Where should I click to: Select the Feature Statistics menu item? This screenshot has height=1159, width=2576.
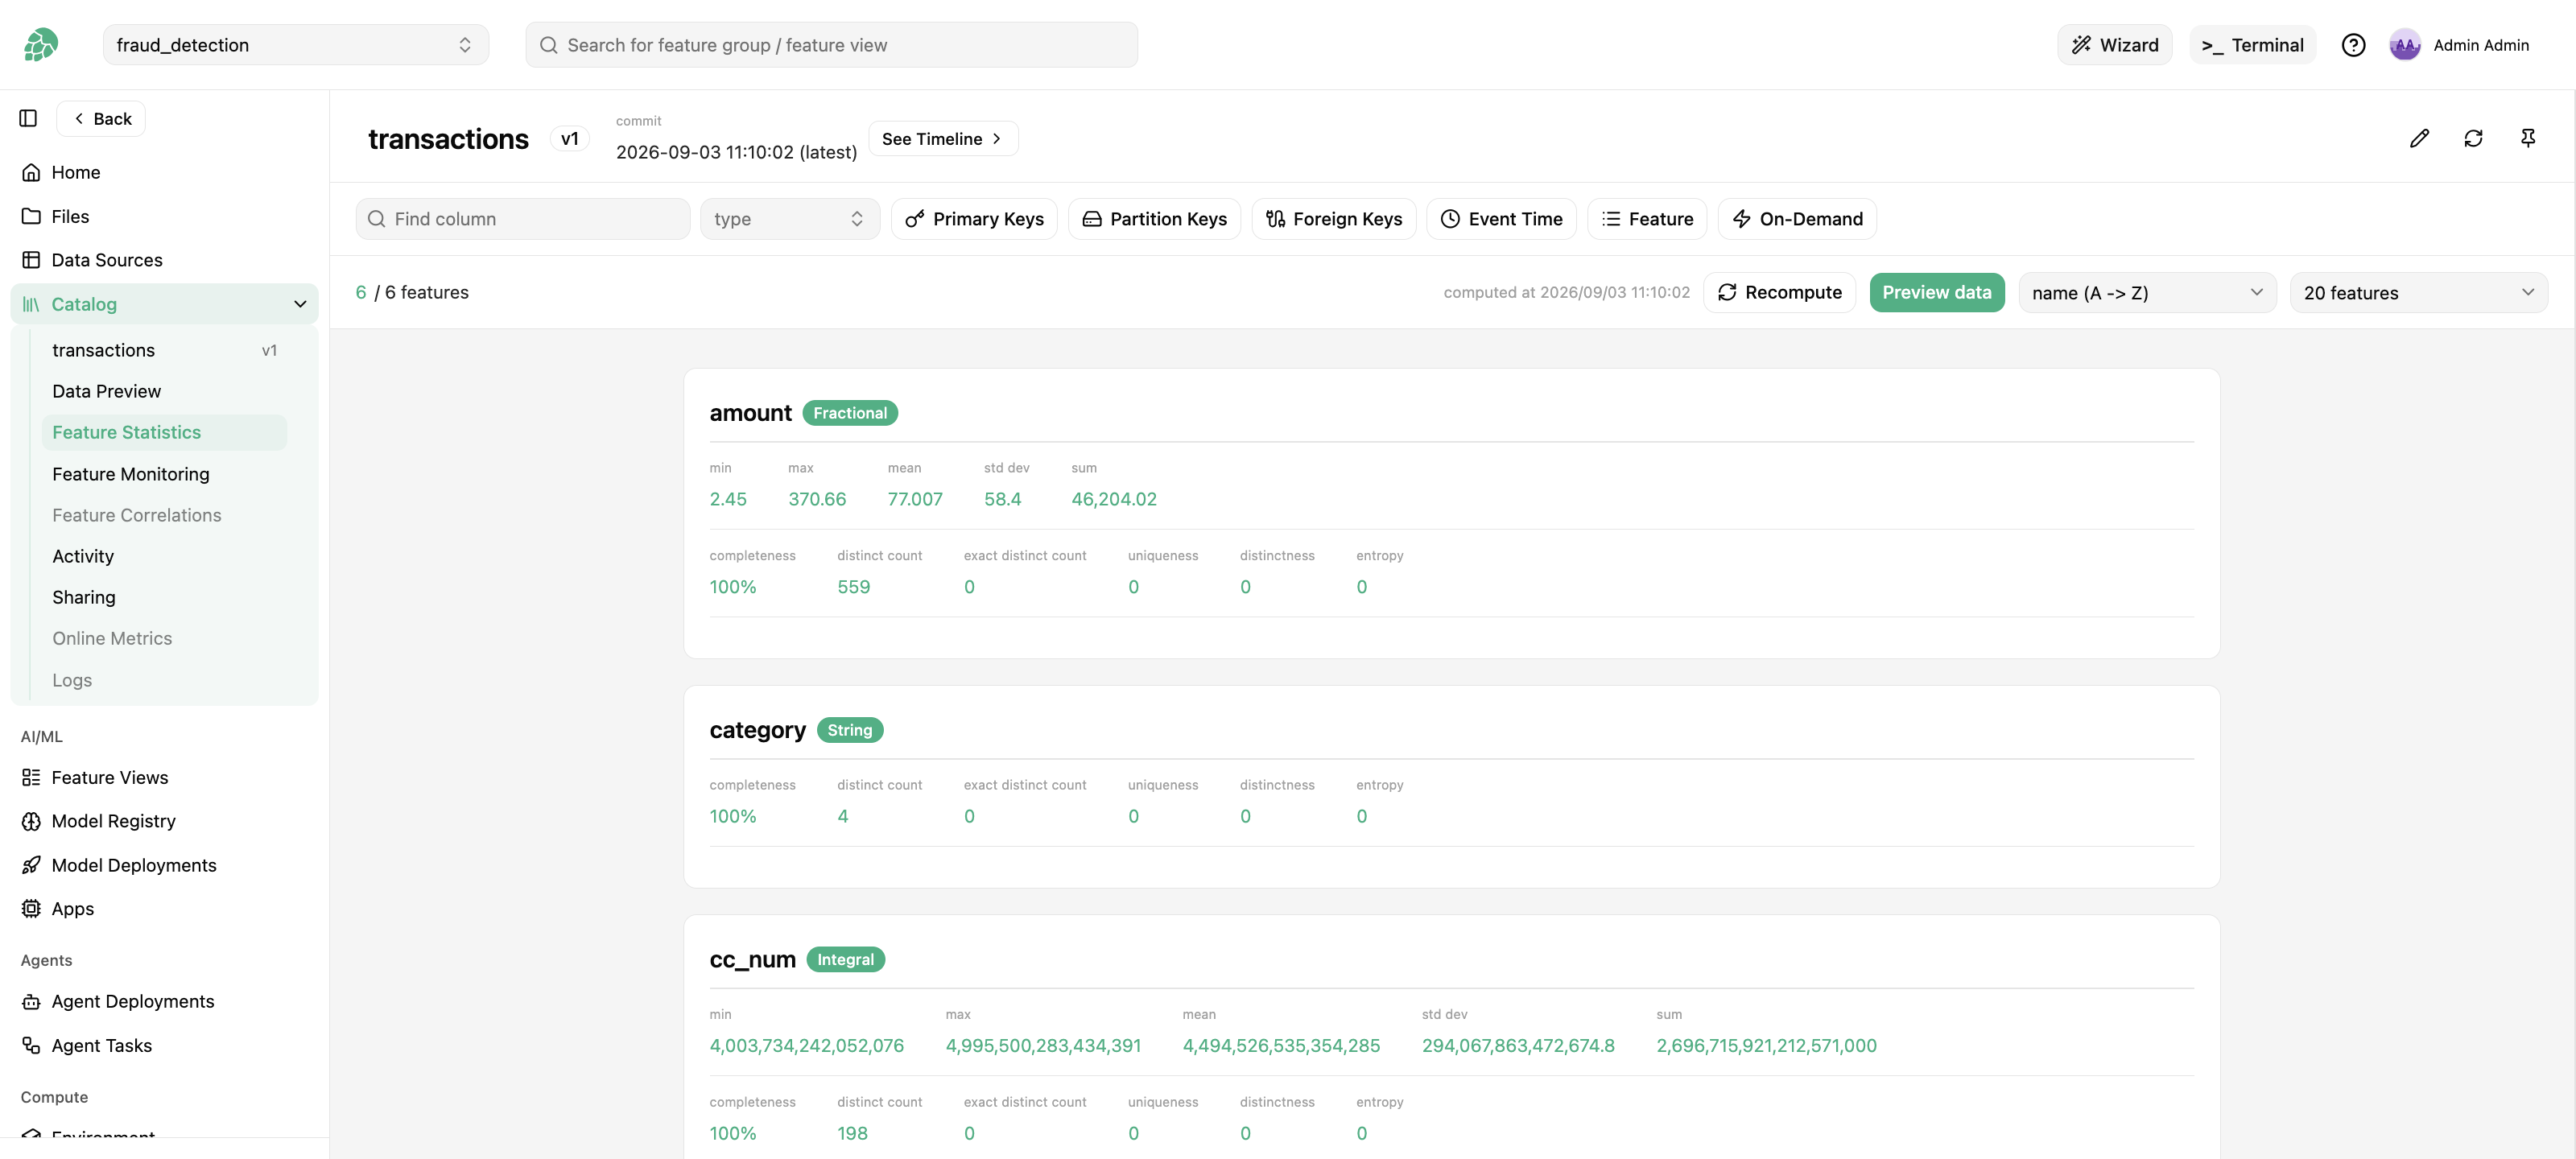[165, 432]
